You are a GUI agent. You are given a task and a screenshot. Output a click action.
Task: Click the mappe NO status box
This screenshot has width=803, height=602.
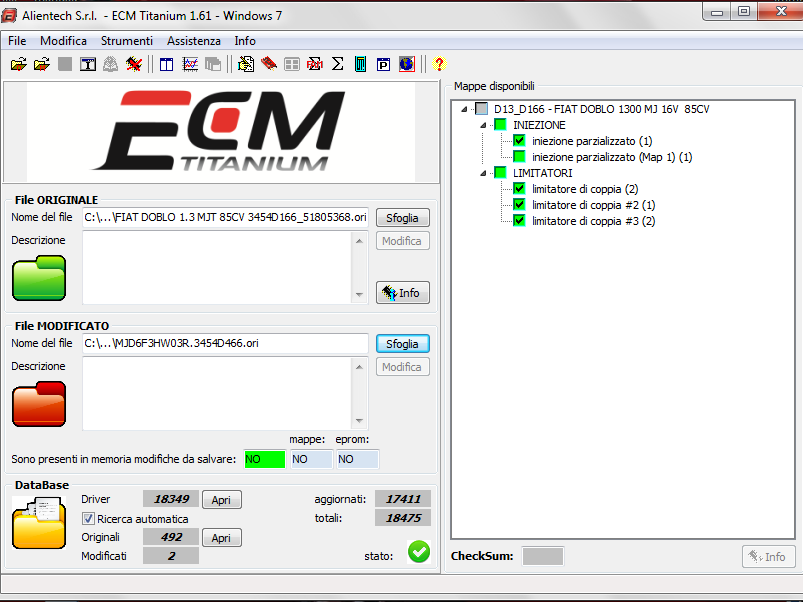pyautogui.click(x=311, y=459)
